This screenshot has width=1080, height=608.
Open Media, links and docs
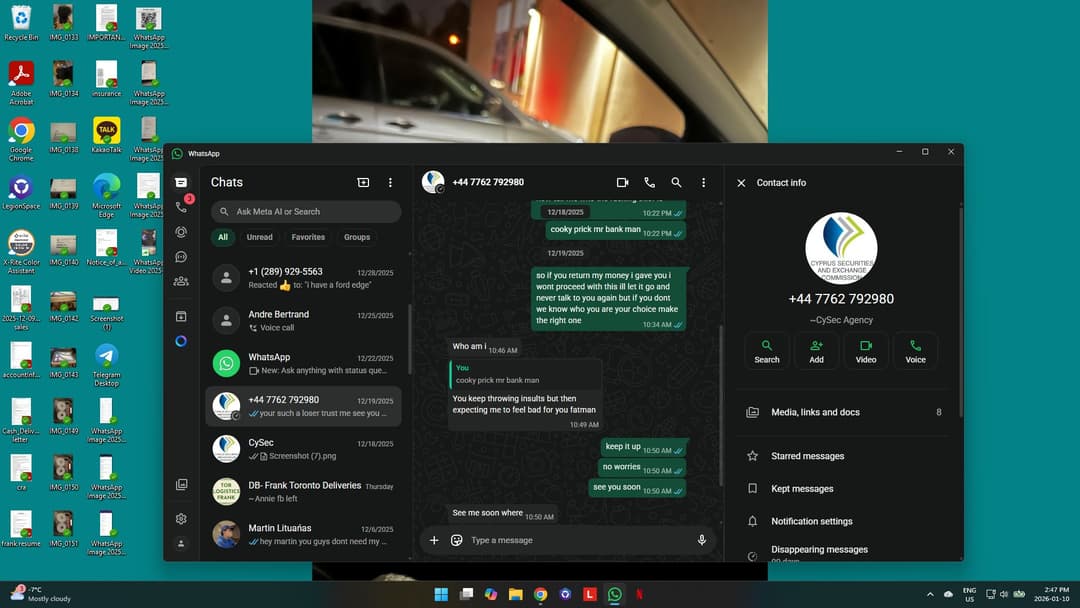(844, 412)
